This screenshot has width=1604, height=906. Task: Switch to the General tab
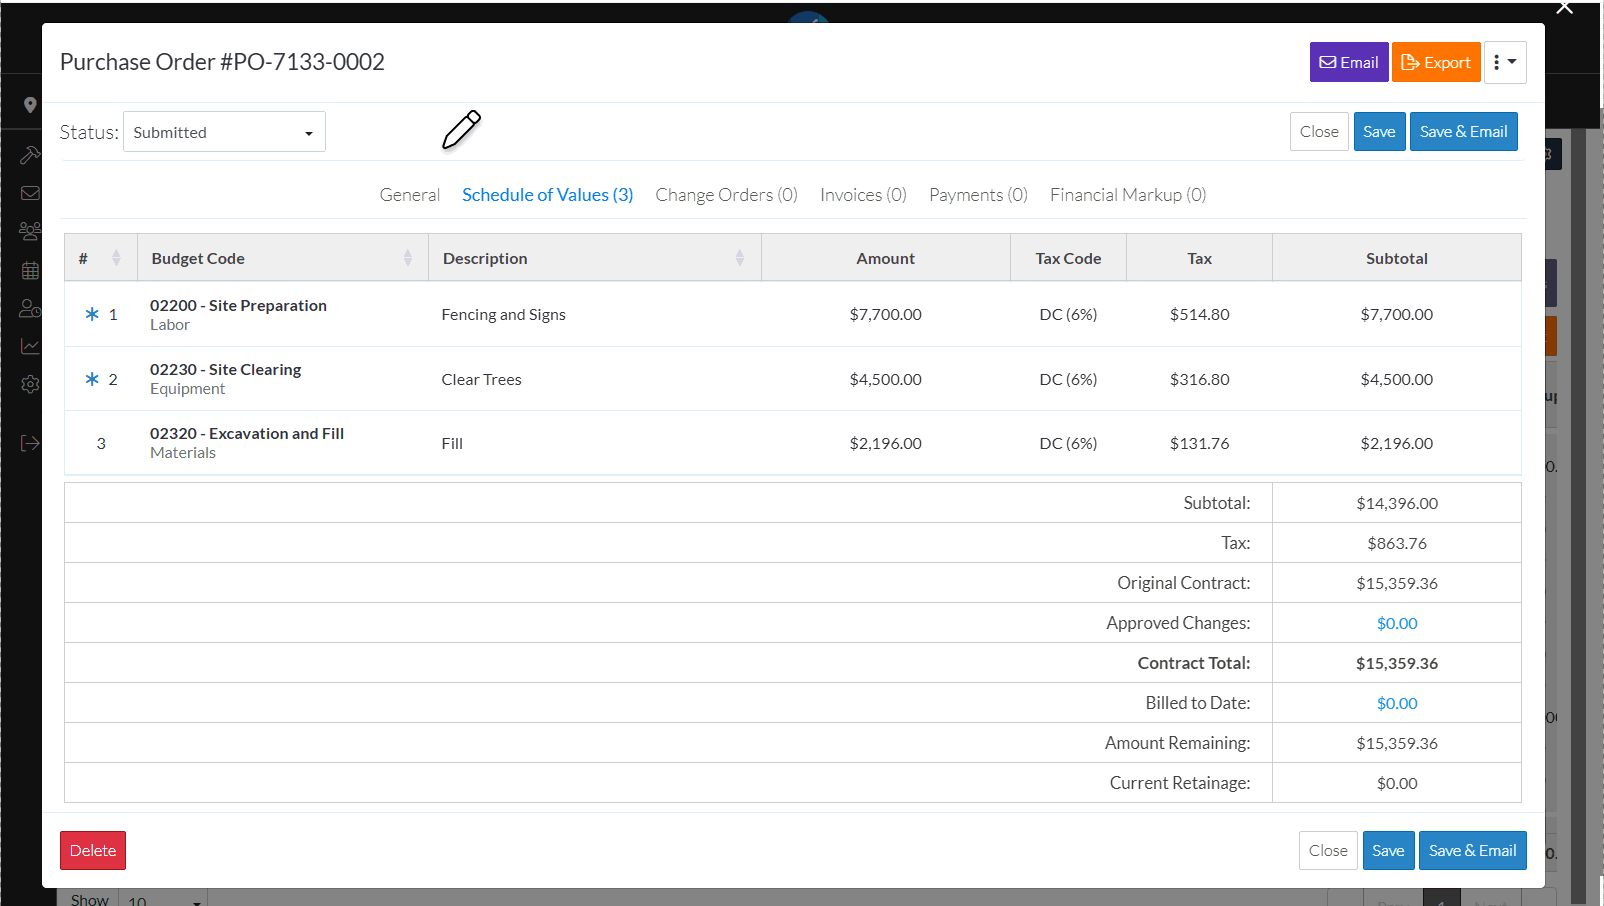point(410,195)
